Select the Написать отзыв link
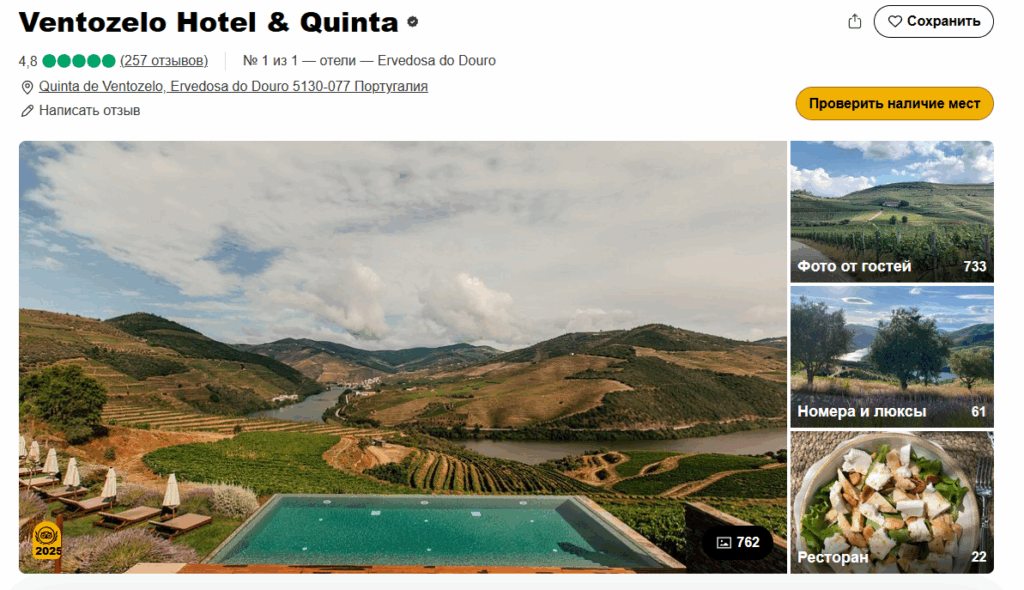Image resolution: width=1024 pixels, height=590 pixels. [89, 110]
